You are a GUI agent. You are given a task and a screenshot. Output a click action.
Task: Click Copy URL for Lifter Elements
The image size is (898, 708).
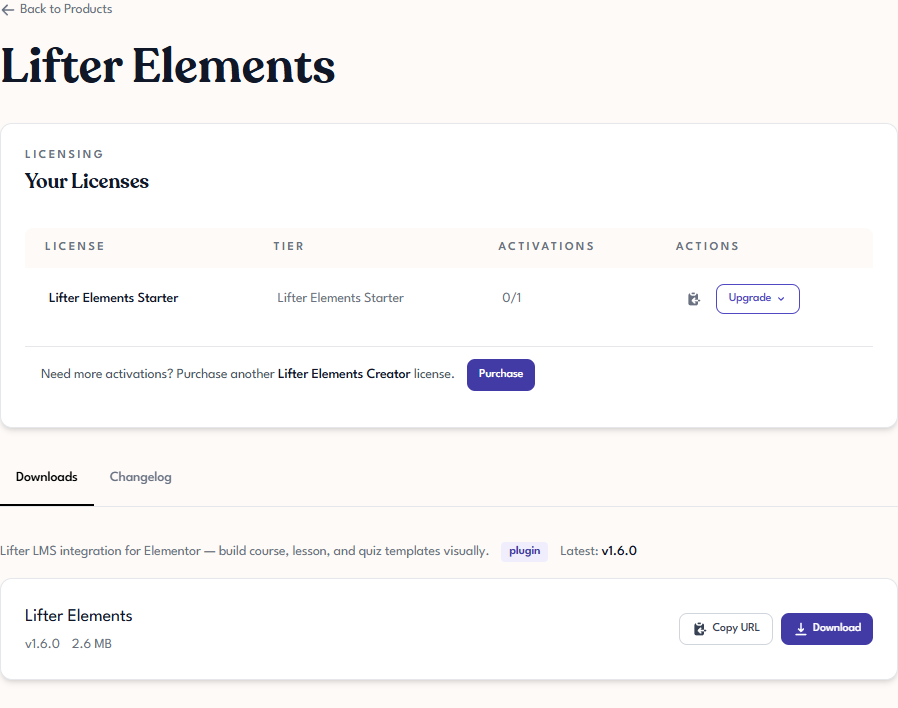(726, 628)
